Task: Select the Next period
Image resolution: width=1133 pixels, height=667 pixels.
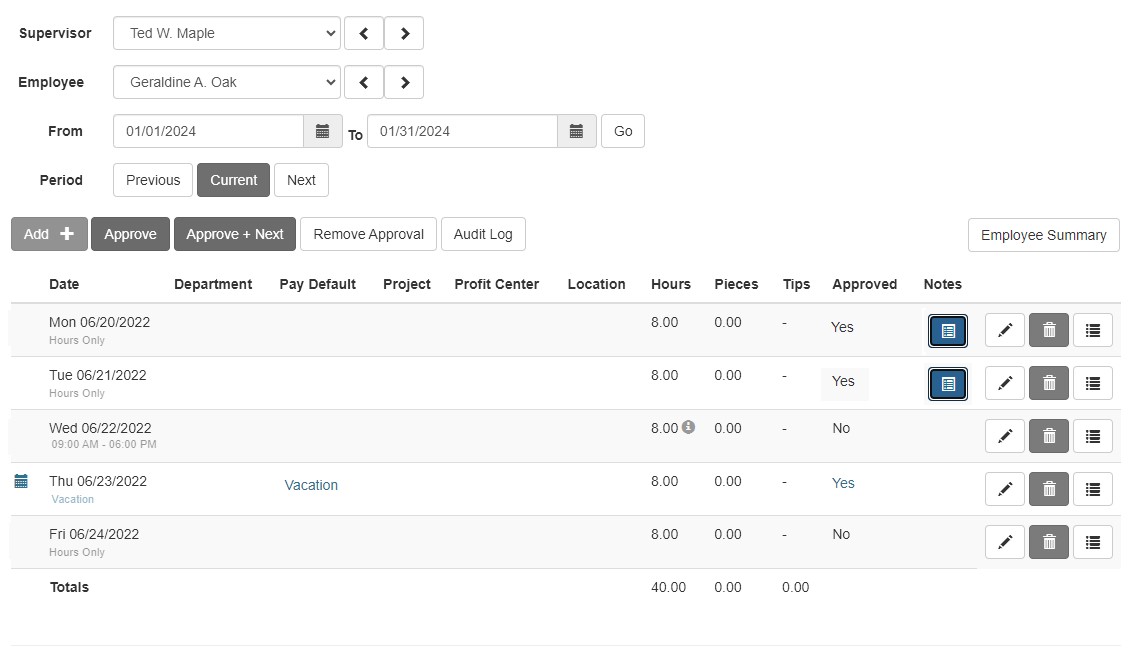Action: (301, 180)
